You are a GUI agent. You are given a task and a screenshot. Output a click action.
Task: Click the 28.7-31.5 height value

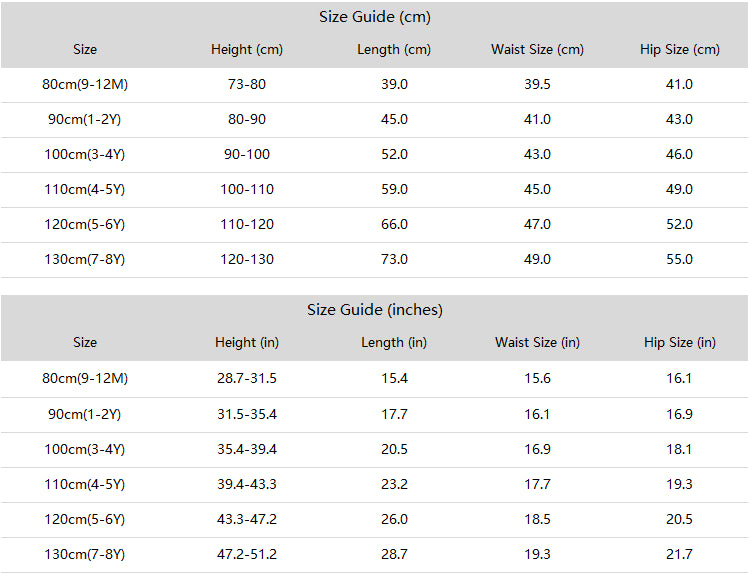(x=247, y=379)
